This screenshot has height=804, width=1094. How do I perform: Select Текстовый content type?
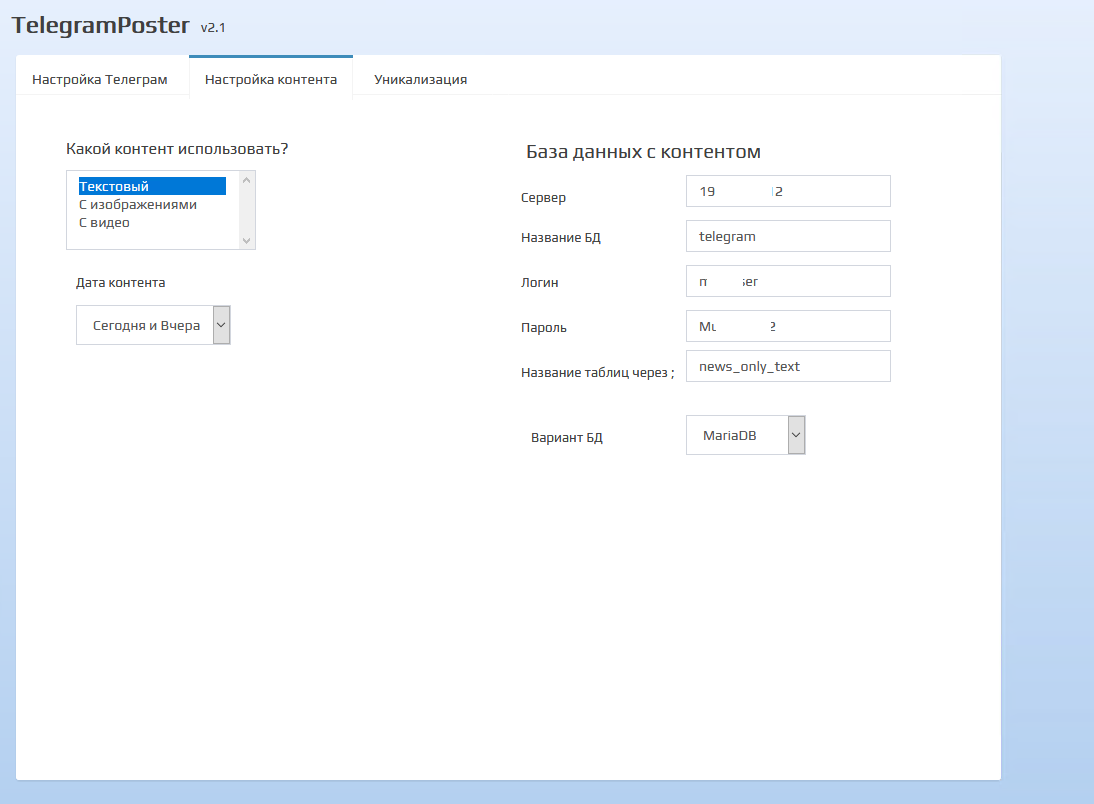click(152, 186)
